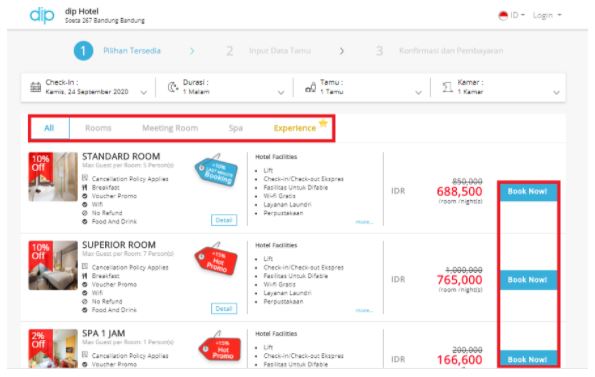Click the blue Last Minute Booking tag

pos(216,170)
